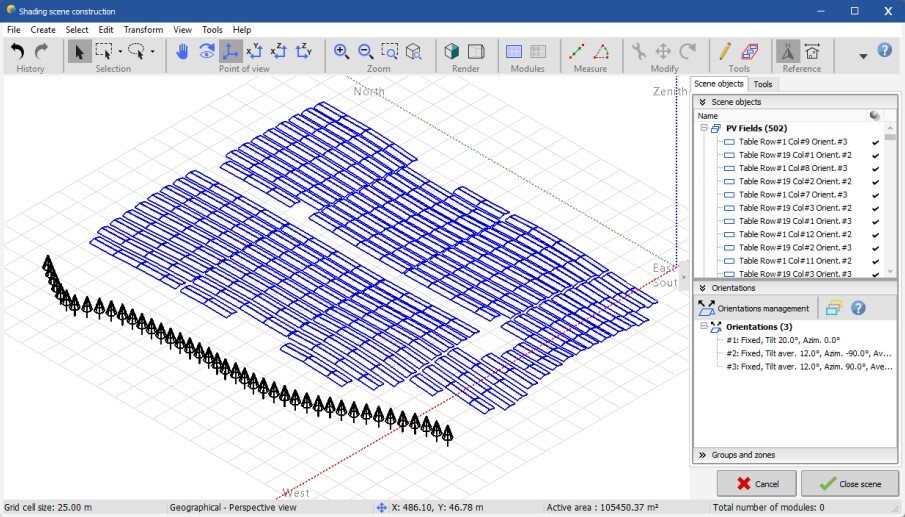905x517 pixels.
Task: Select the measure distance tool
Action: [x=577, y=52]
